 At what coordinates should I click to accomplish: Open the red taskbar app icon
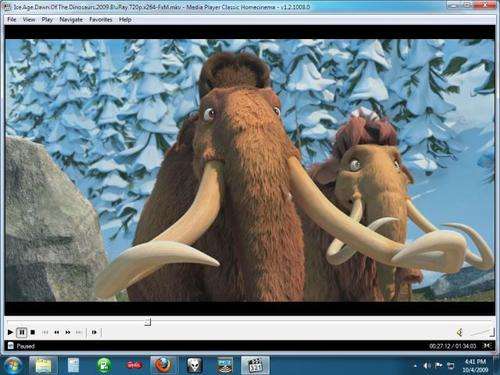pos(134,365)
